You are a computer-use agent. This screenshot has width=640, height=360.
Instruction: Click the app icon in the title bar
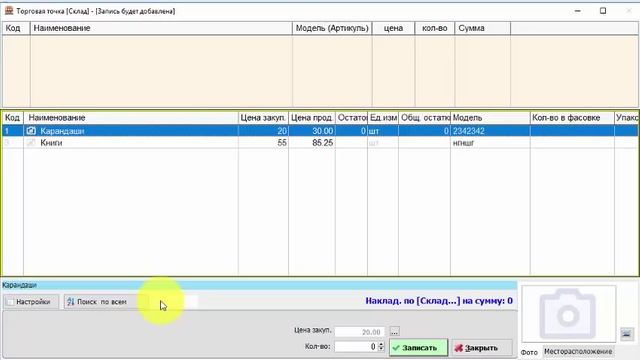tap(9, 11)
